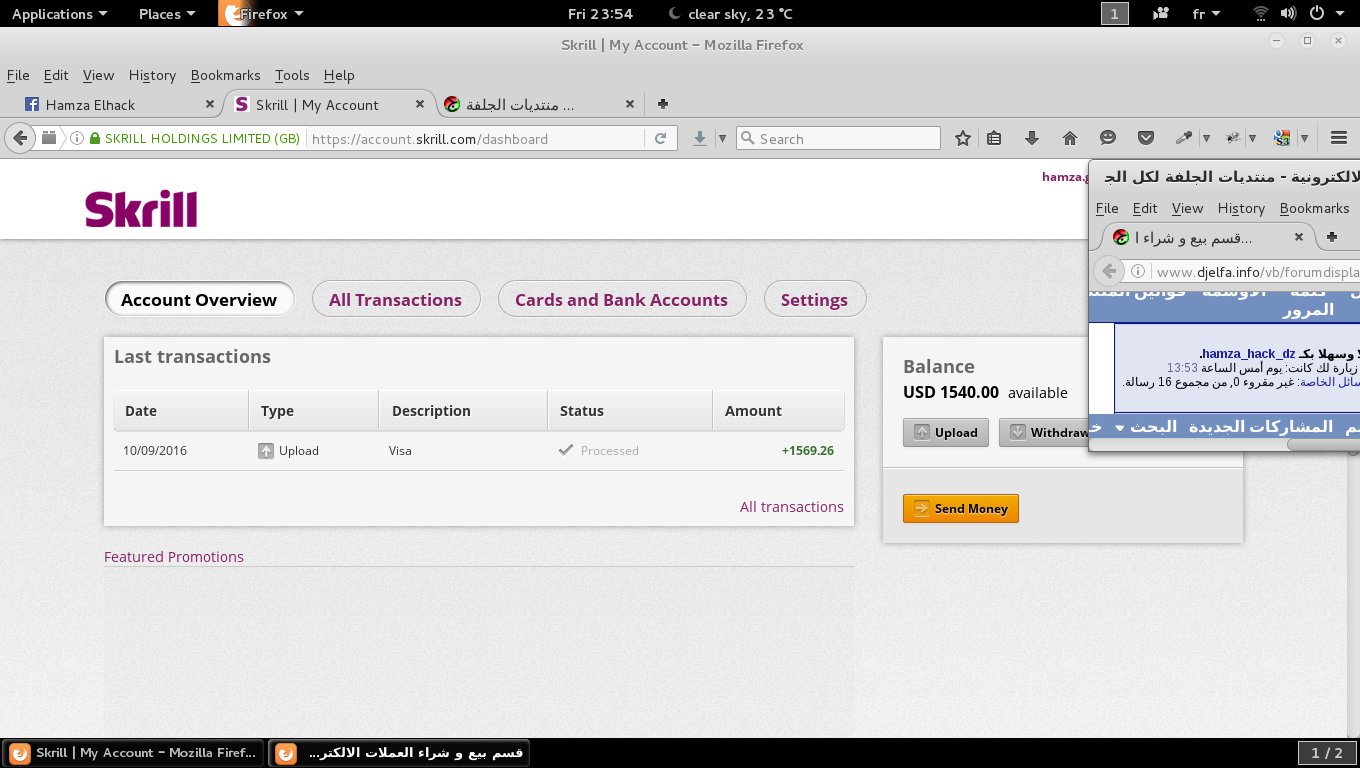
Task: Click the djelfa.info address bar
Action: [1257, 271]
